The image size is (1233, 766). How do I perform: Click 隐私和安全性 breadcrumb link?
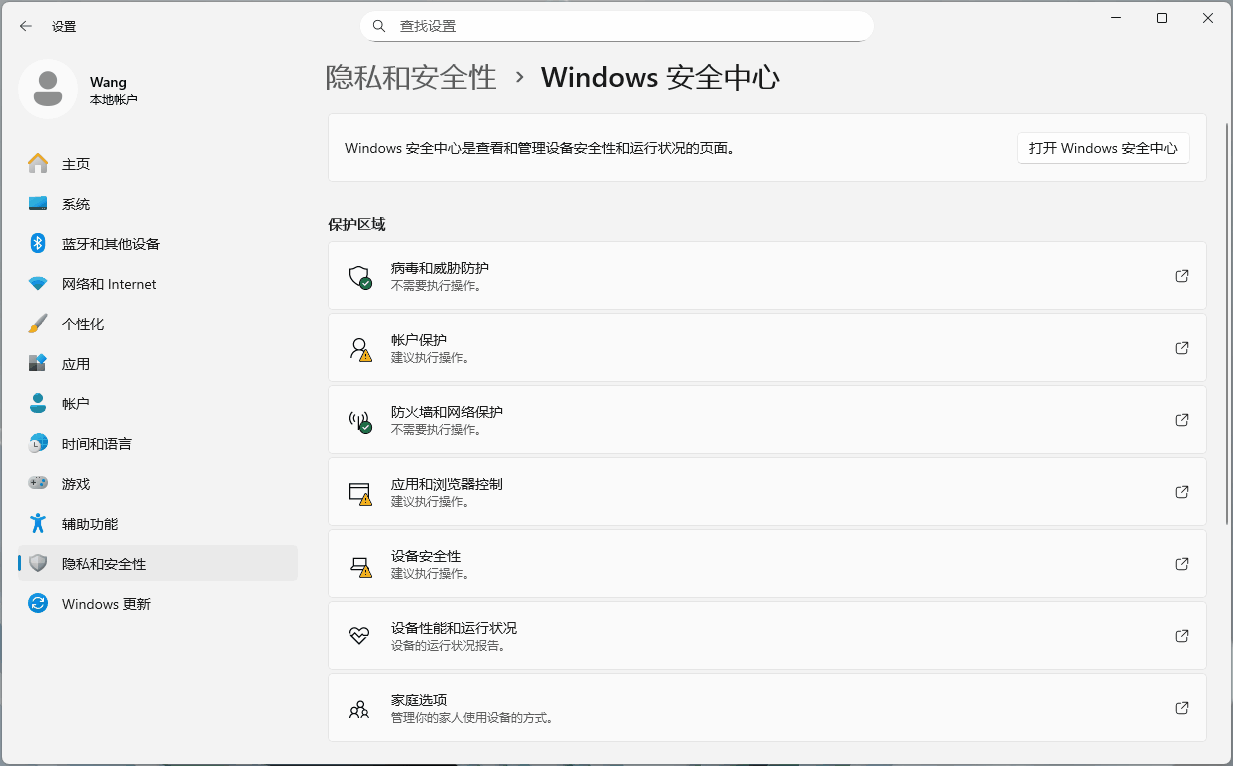[x=411, y=77]
